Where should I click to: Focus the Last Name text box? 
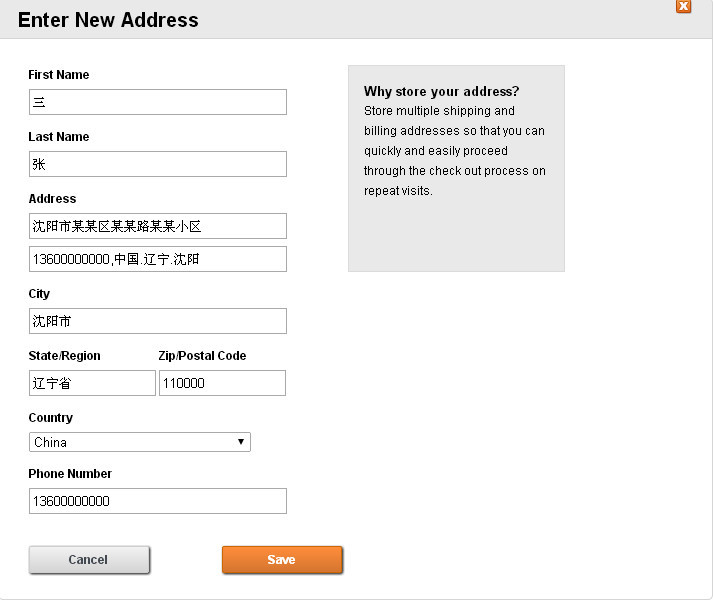[157, 164]
